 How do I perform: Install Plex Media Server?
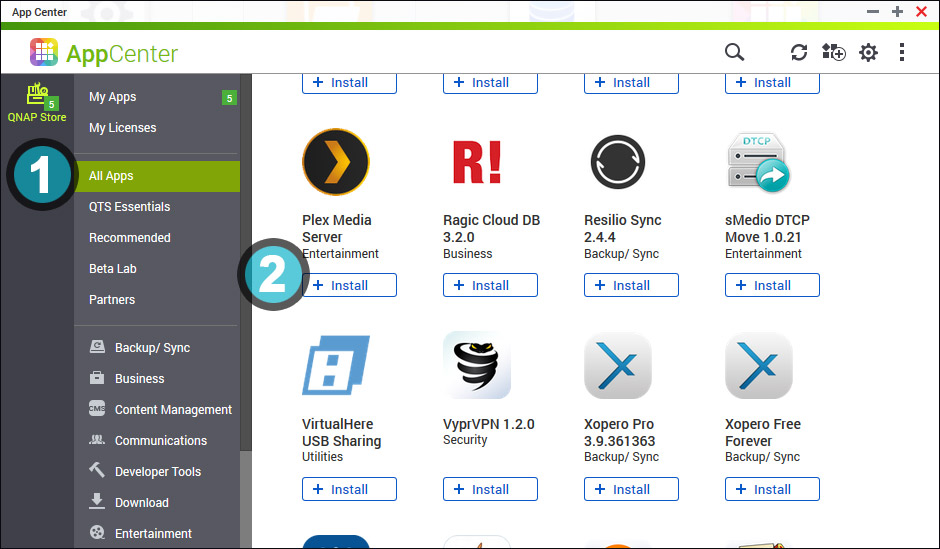pos(349,285)
